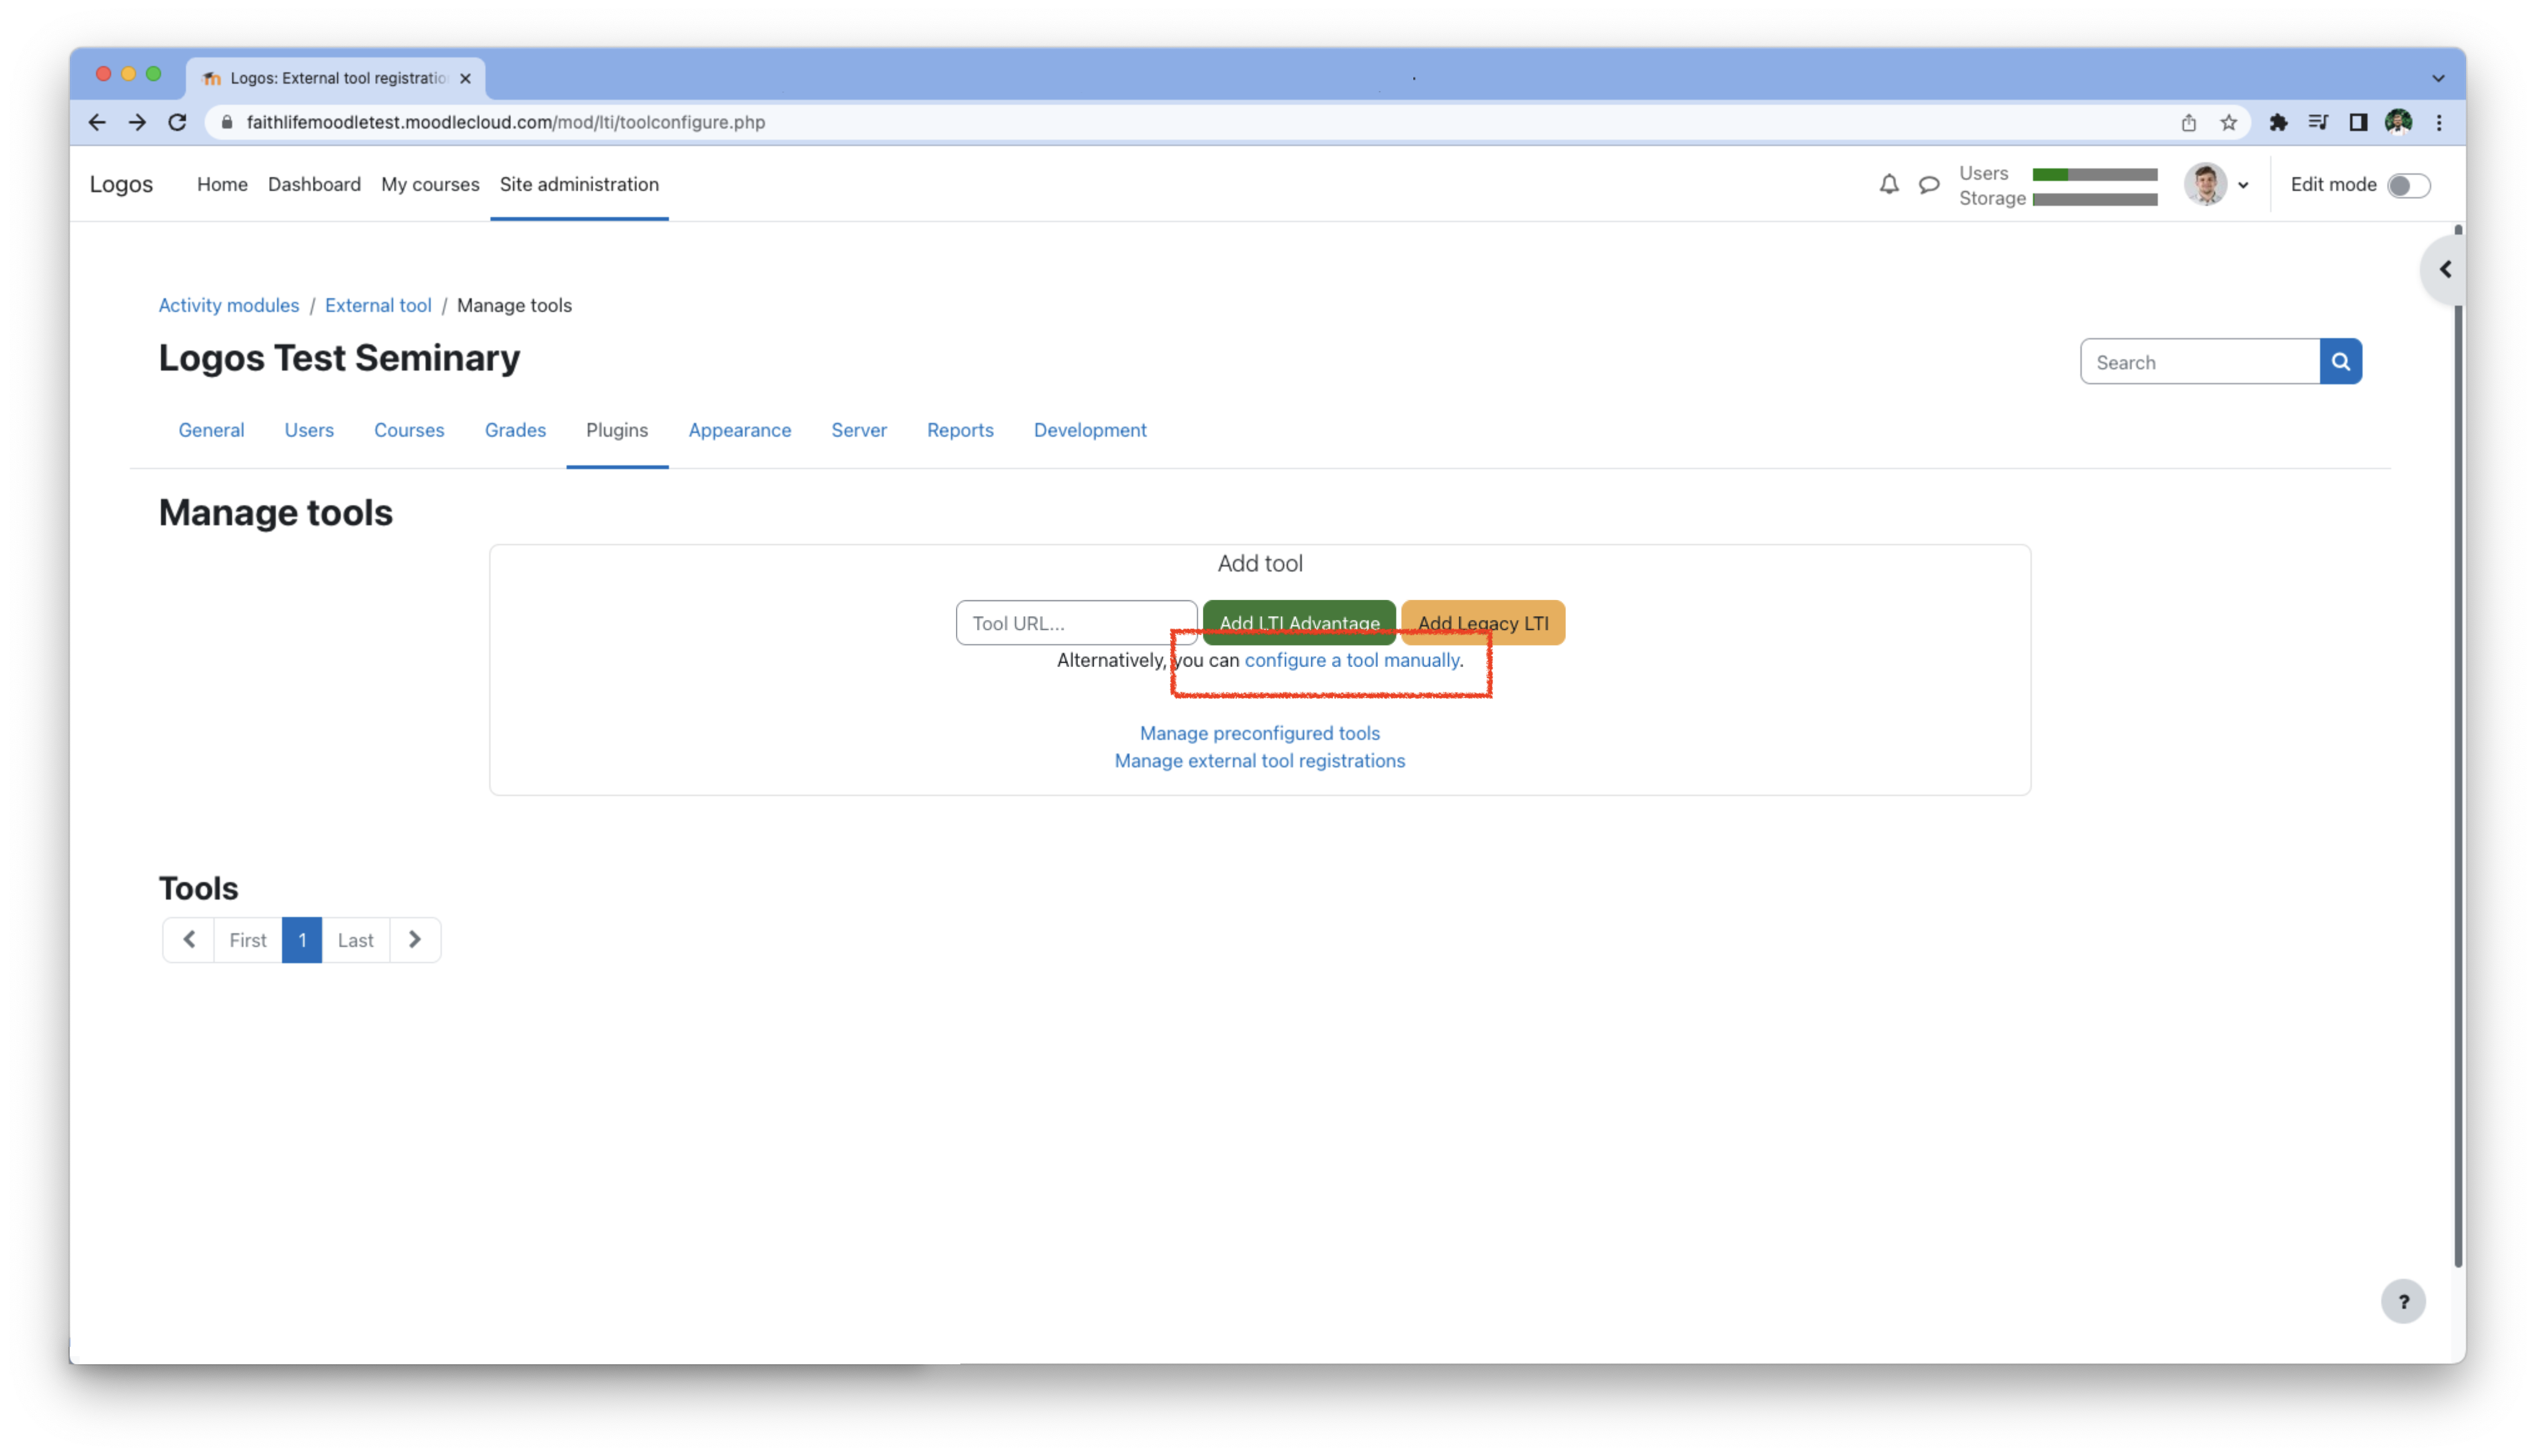Open the Chrome extensions puzzle icon
The width and height of the screenshot is (2536, 1456).
click(x=2280, y=122)
